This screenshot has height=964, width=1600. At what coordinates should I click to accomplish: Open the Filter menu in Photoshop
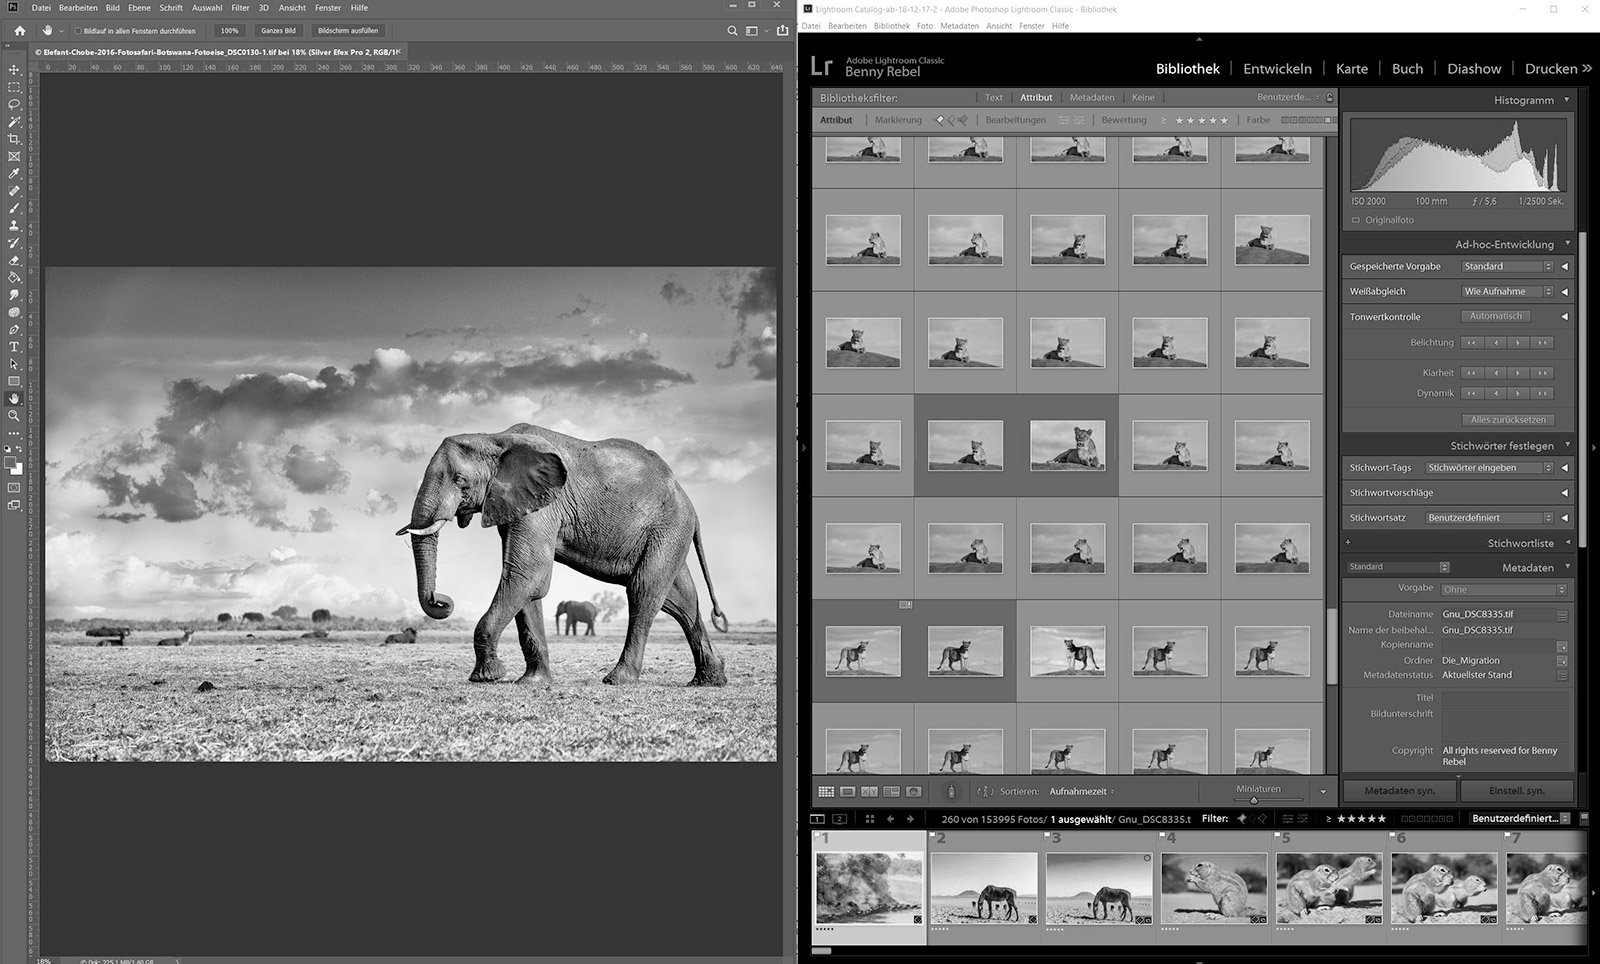click(240, 8)
